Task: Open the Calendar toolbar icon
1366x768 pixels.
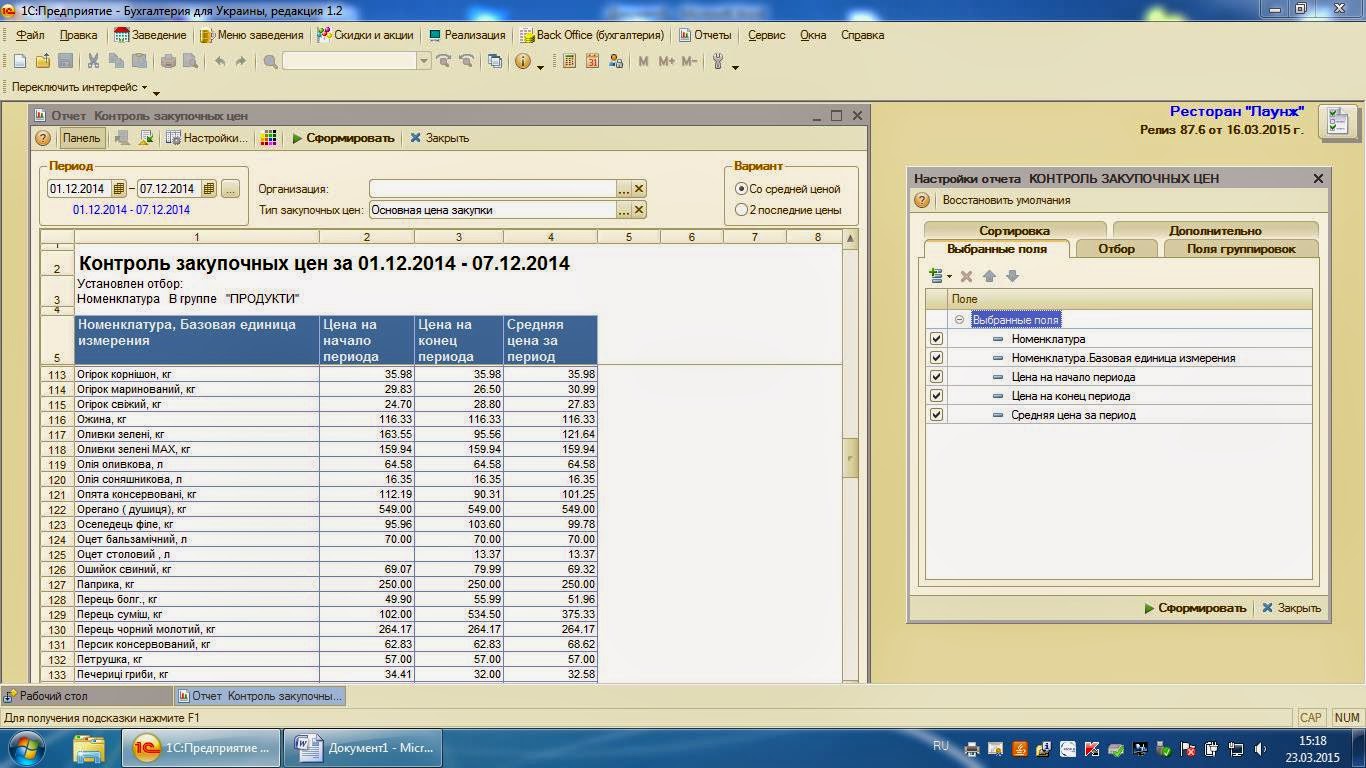Action: point(592,61)
